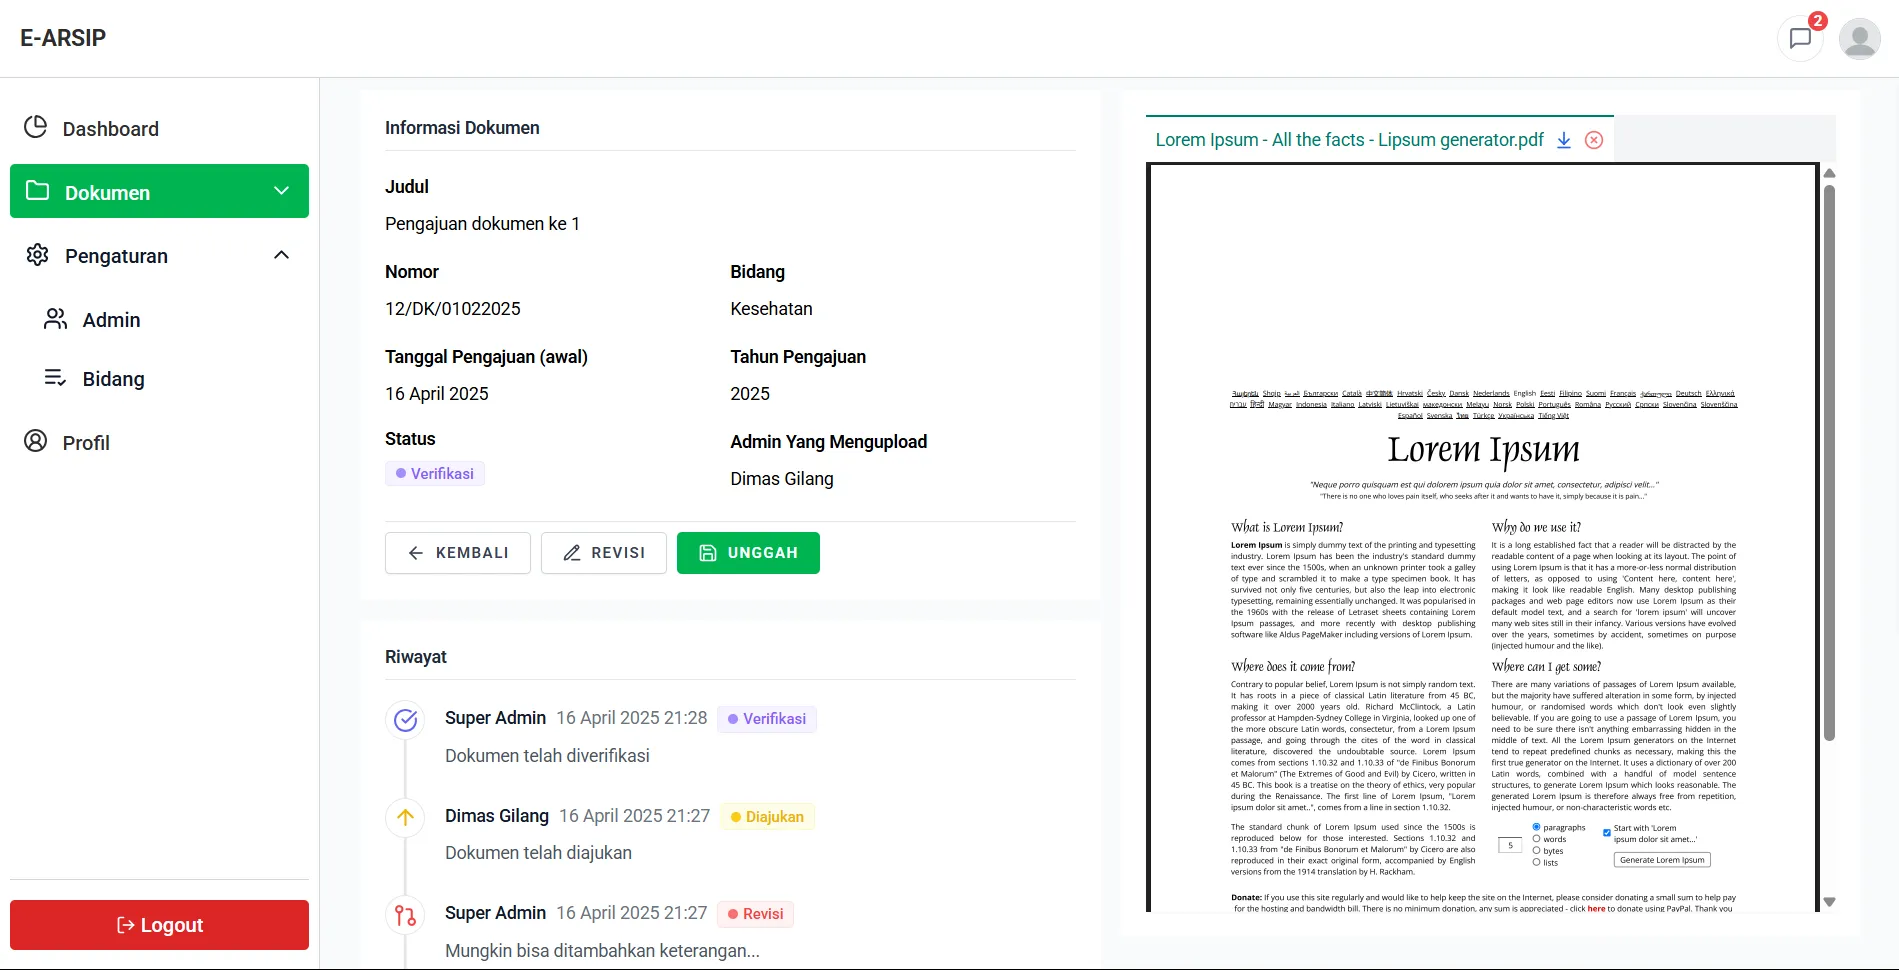The height and width of the screenshot is (970, 1899).
Task: Select the bytes radio button in PDF
Action: (1536, 851)
